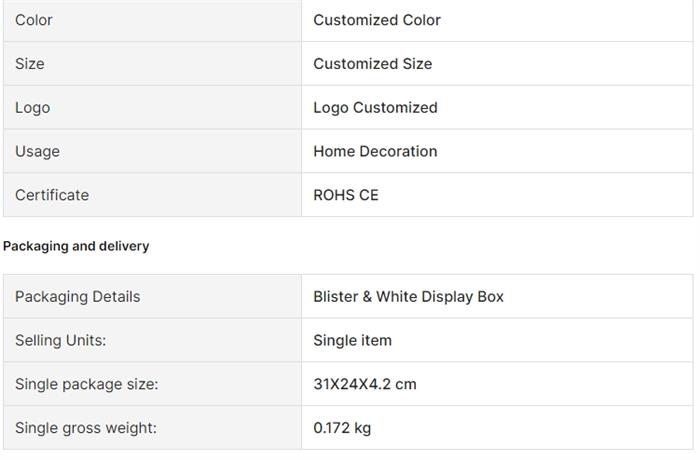This screenshot has height=460, width=700.
Task: Select the "Home Decoration" value text
Action: (x=375, y=152)
